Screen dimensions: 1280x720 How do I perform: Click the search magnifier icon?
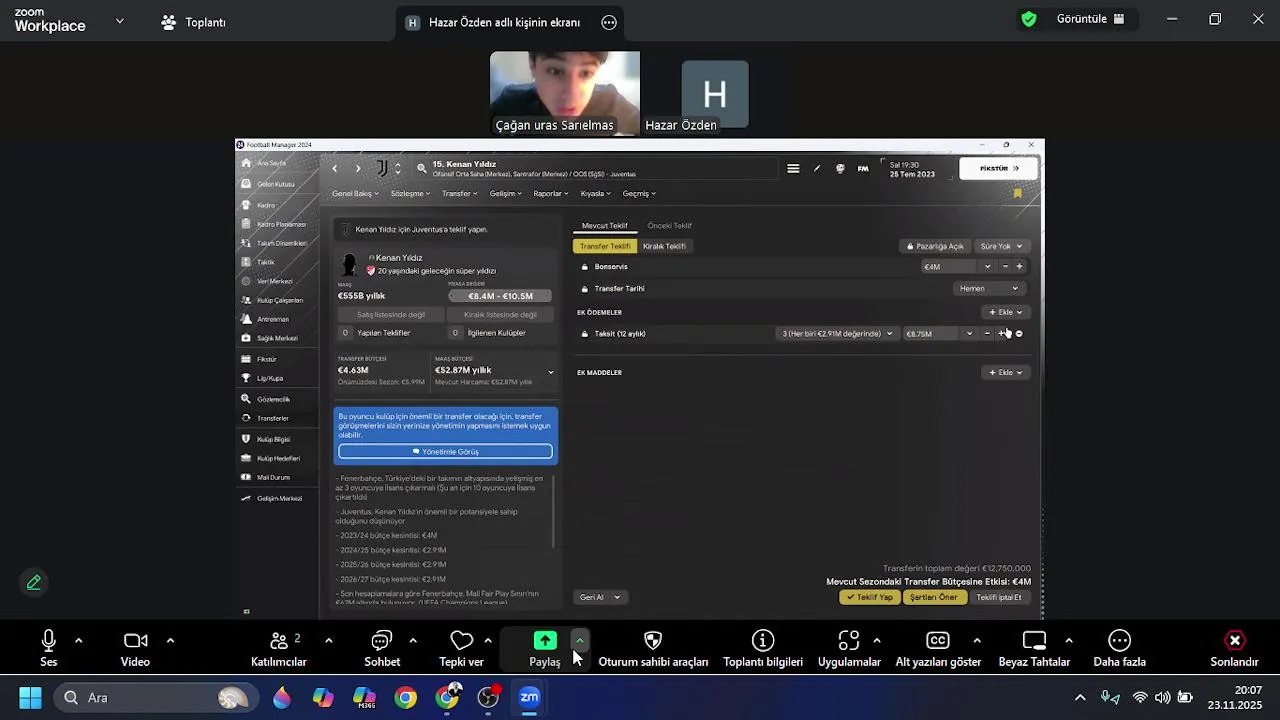click(422, 168)
